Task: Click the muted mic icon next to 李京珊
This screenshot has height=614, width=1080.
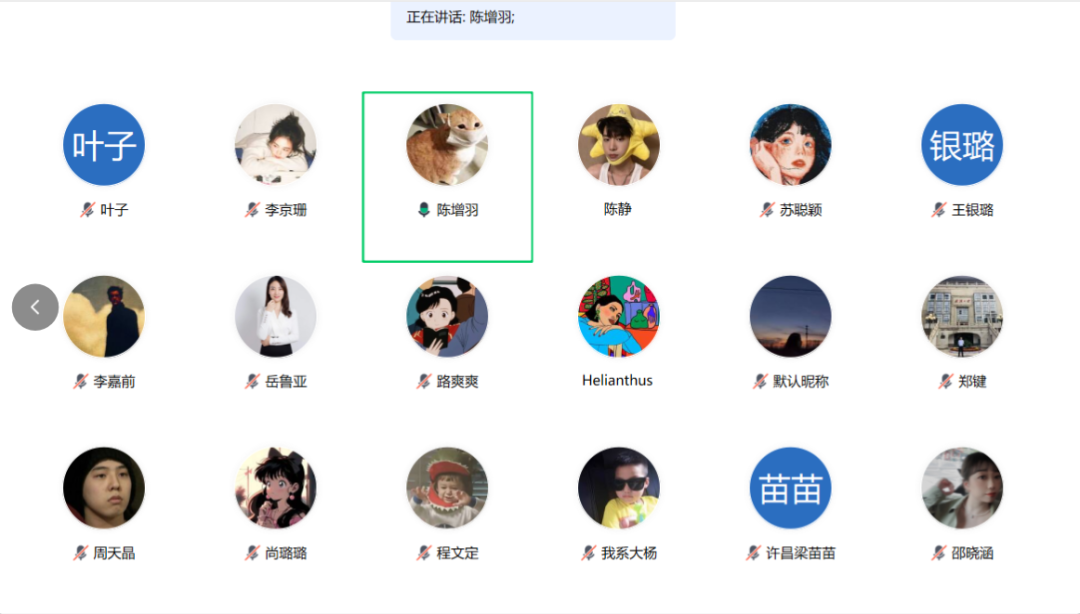Action: click(x=251, y=210)
